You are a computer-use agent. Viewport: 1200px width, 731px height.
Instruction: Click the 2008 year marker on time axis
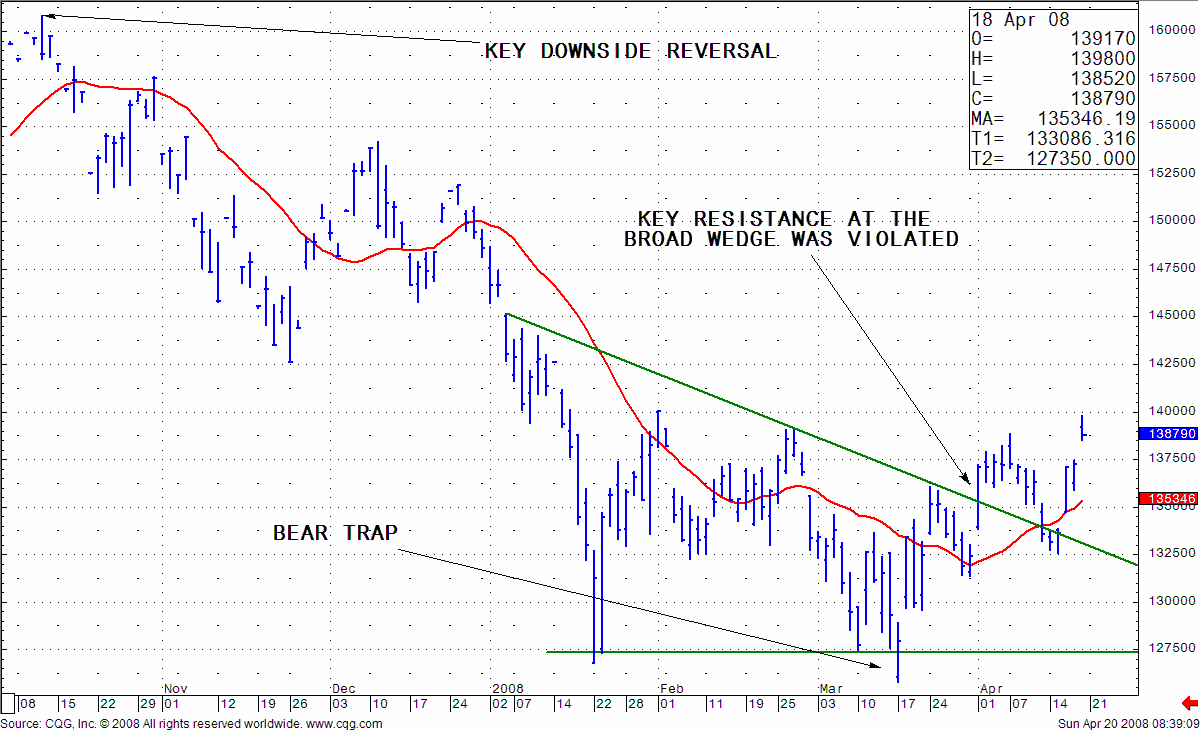(x=506, y=689)
